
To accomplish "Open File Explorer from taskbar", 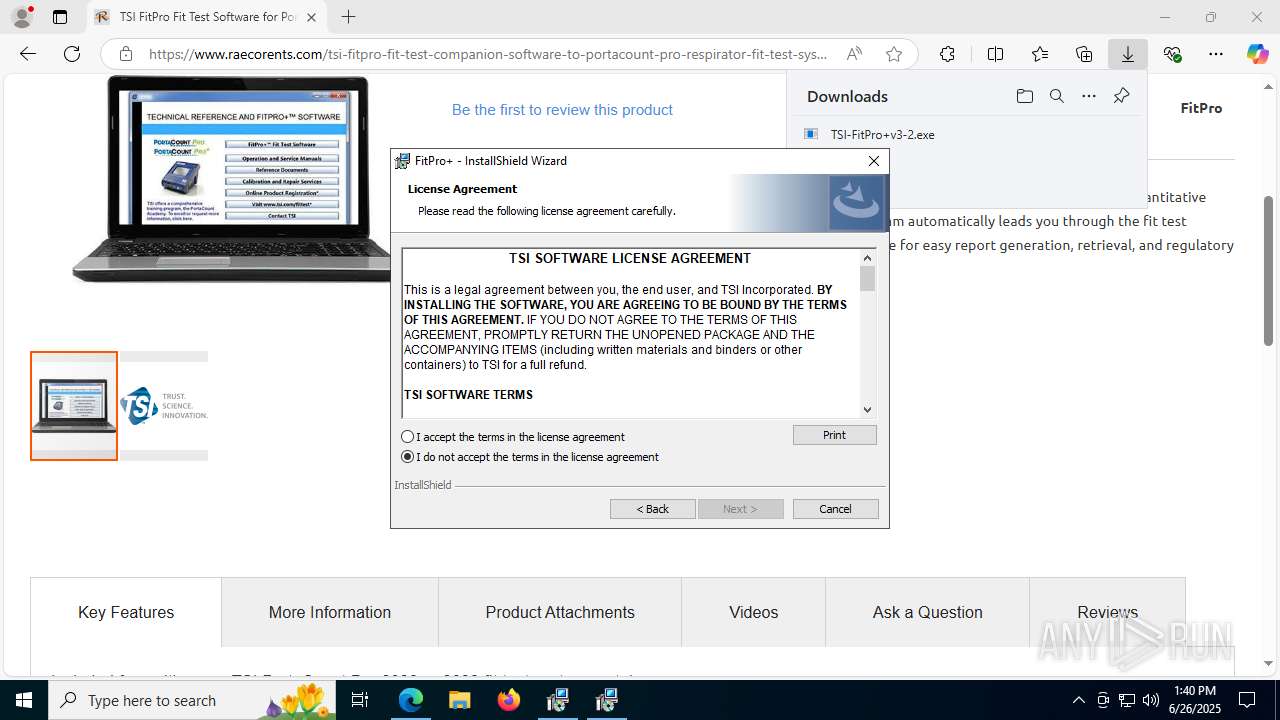I will (x=459, y=700).
